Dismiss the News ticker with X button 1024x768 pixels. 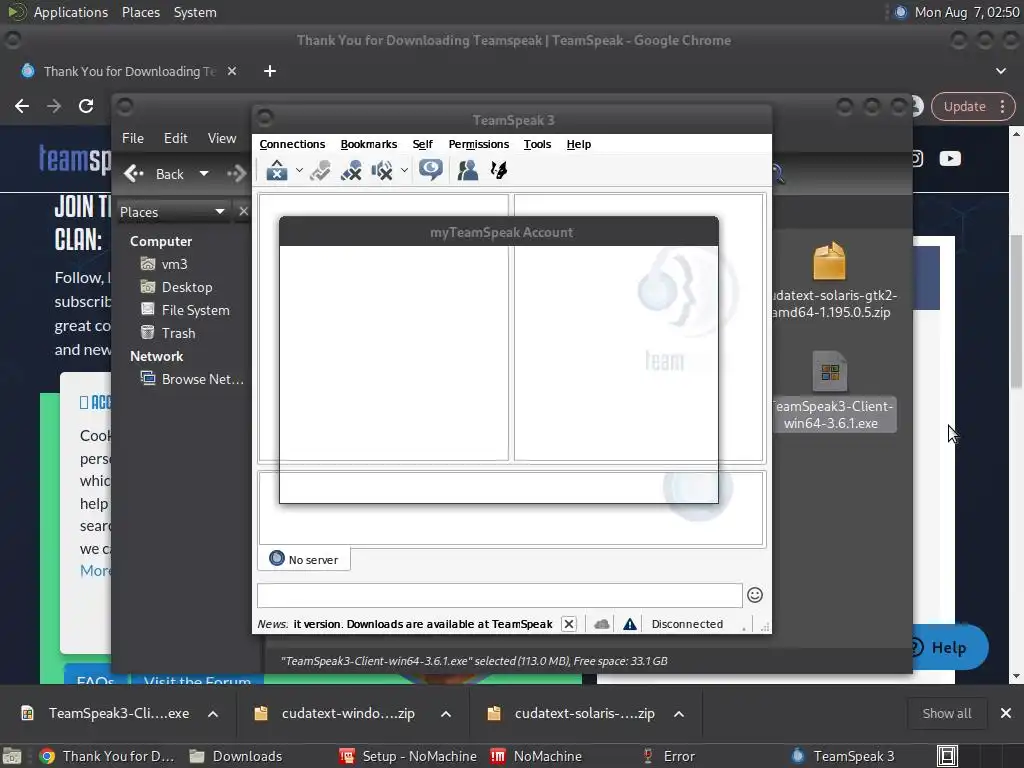[569, 624]
